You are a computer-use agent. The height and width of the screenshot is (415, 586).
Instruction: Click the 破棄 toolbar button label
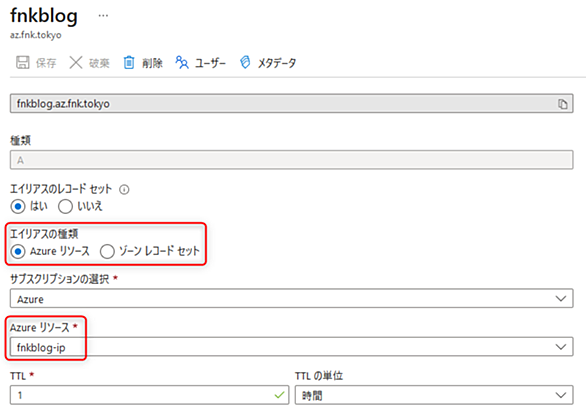coord(99,63)
